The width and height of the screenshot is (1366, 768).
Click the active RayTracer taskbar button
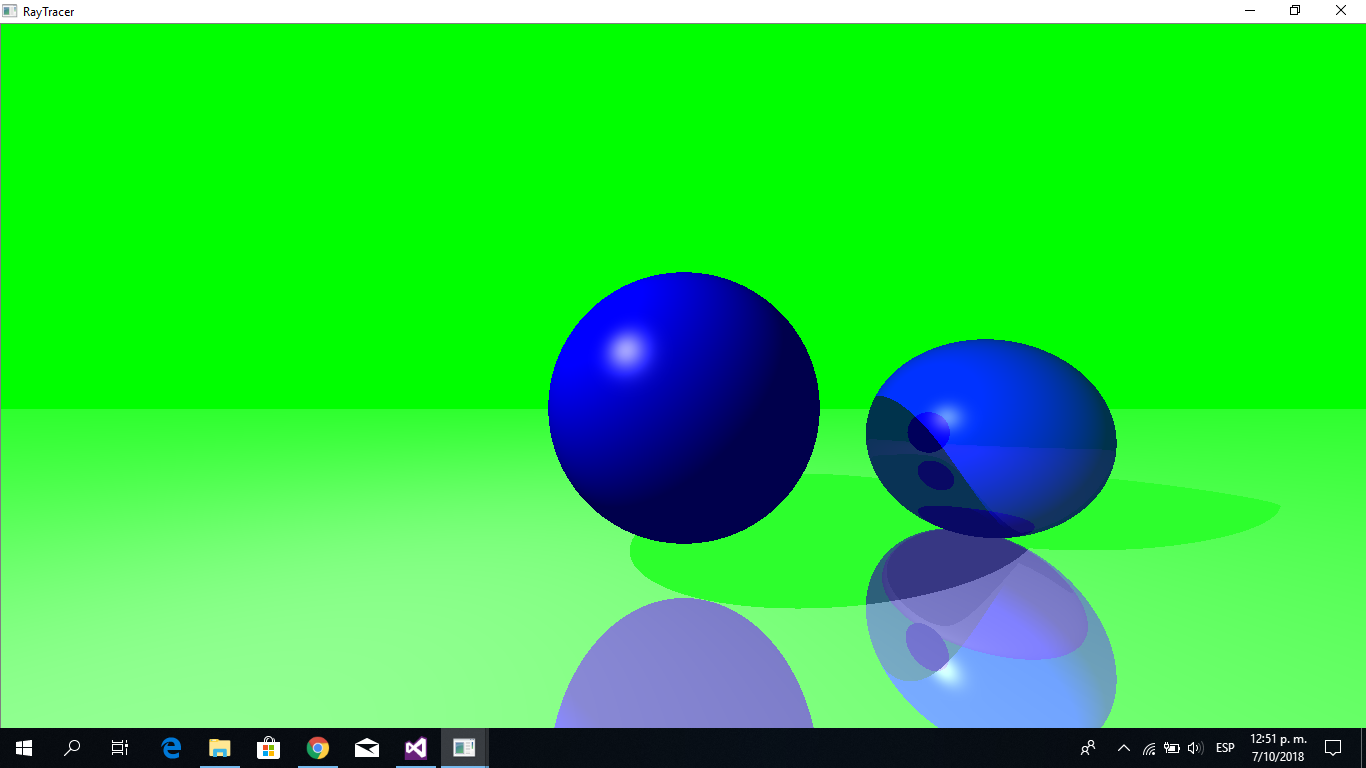(x=464, y=748)
